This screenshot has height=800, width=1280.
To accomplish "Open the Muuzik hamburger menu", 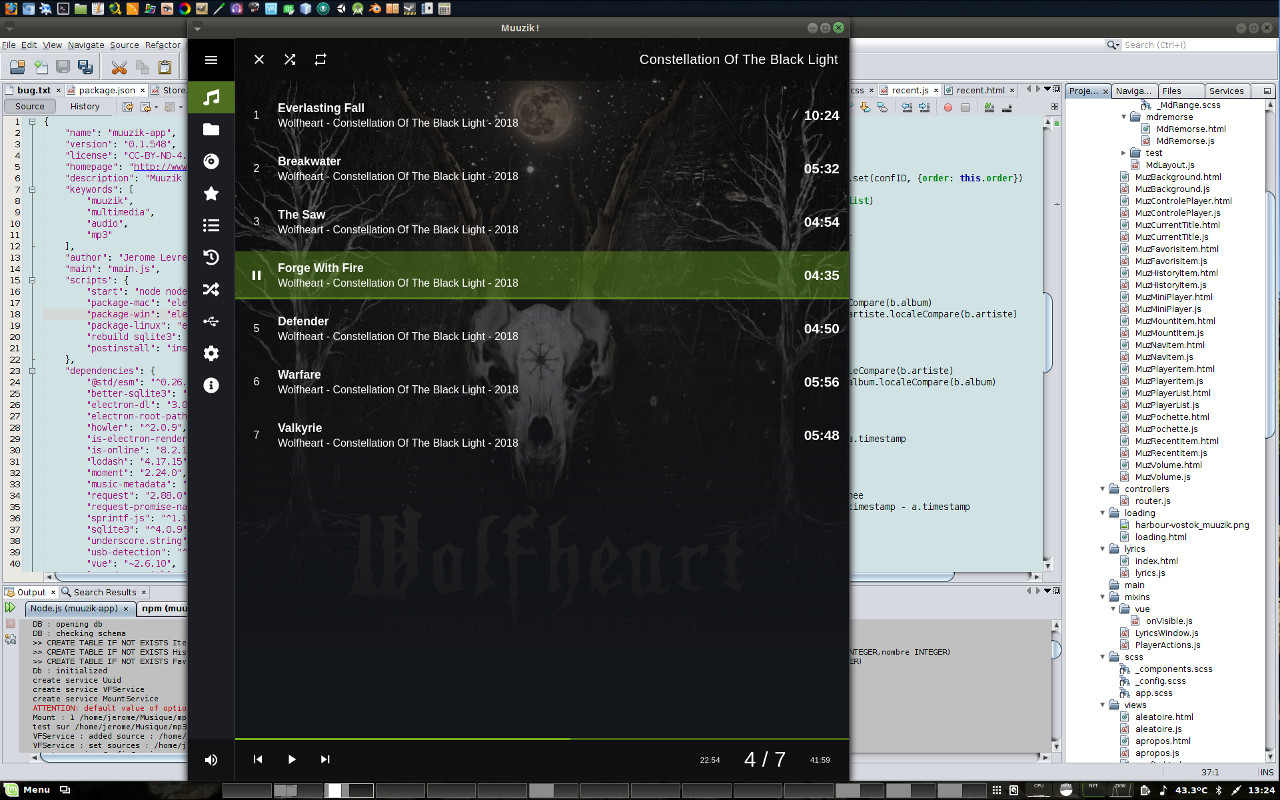I will coord(211,60).
